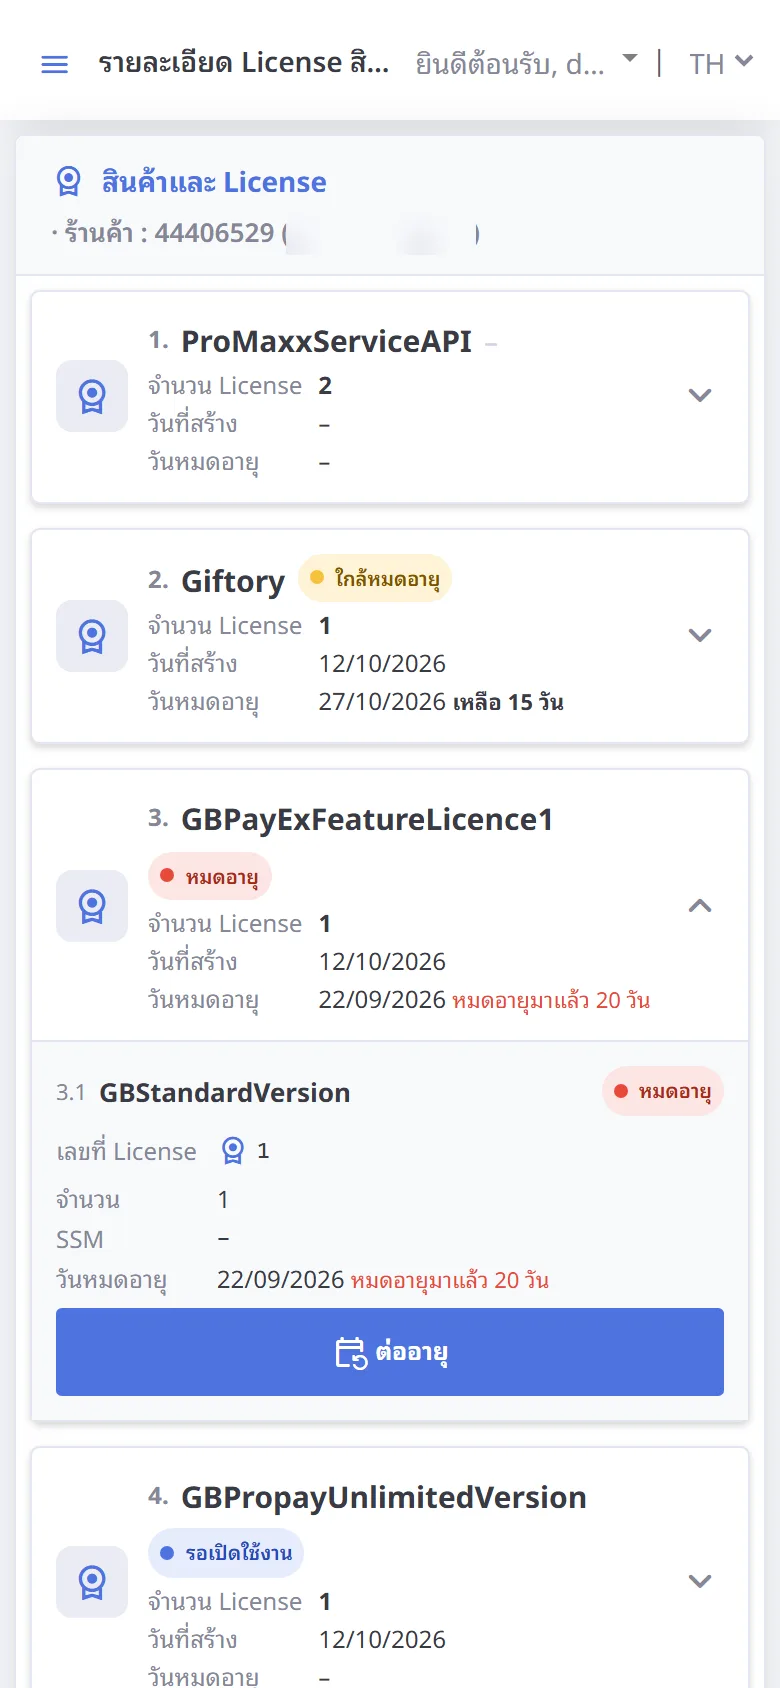Click the GBStandardVersion sub-license title
This screenshot has height=1688, width=780.
[x=225, y=1093]
